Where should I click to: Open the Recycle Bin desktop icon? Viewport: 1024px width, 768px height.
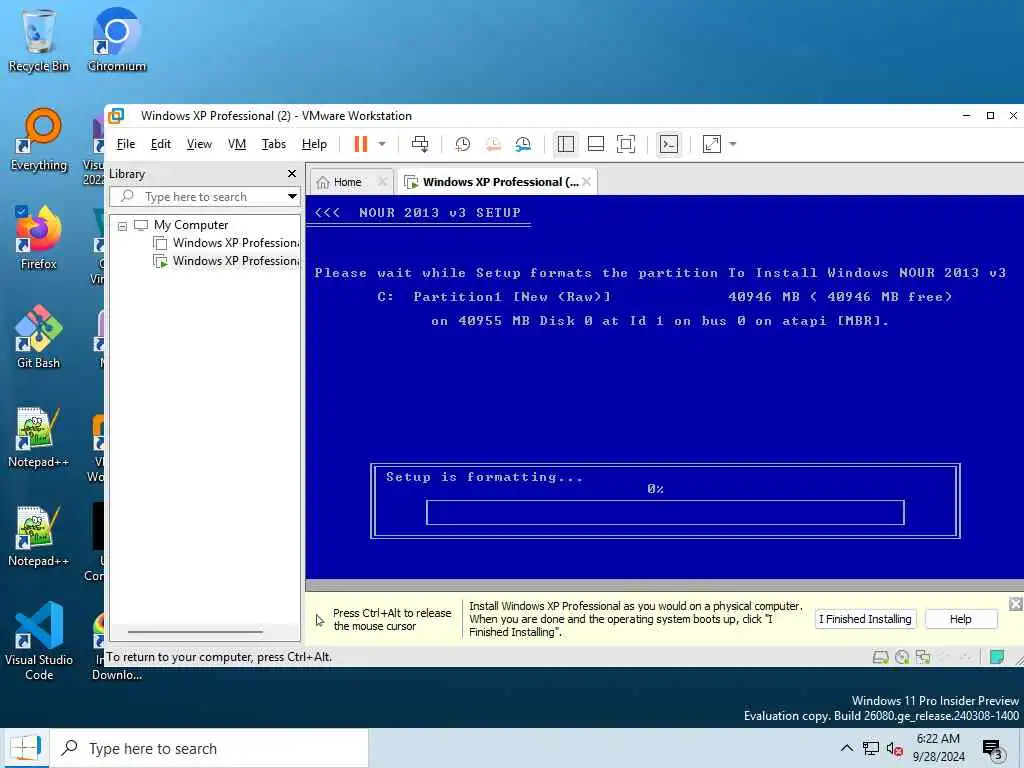click(x=39, y=40)
